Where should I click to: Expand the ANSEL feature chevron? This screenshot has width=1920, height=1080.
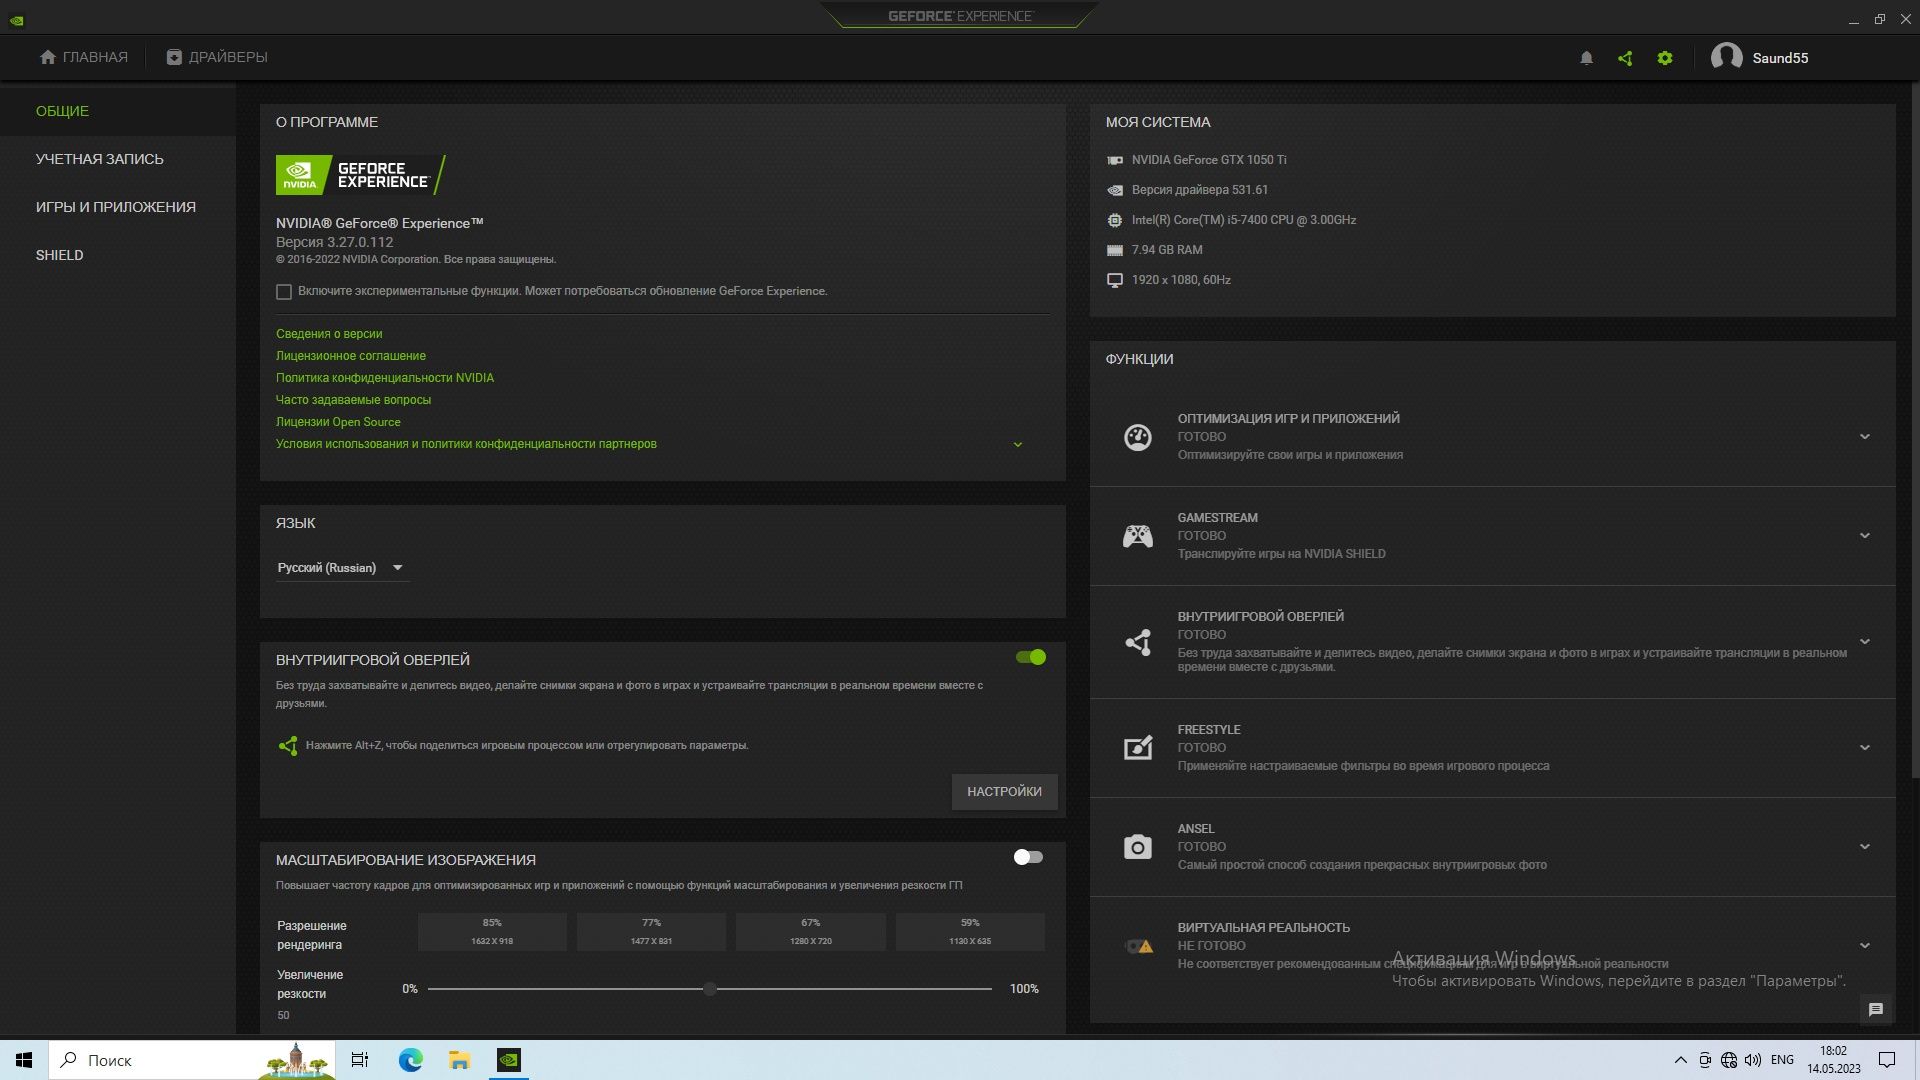tap(1865, 847)
